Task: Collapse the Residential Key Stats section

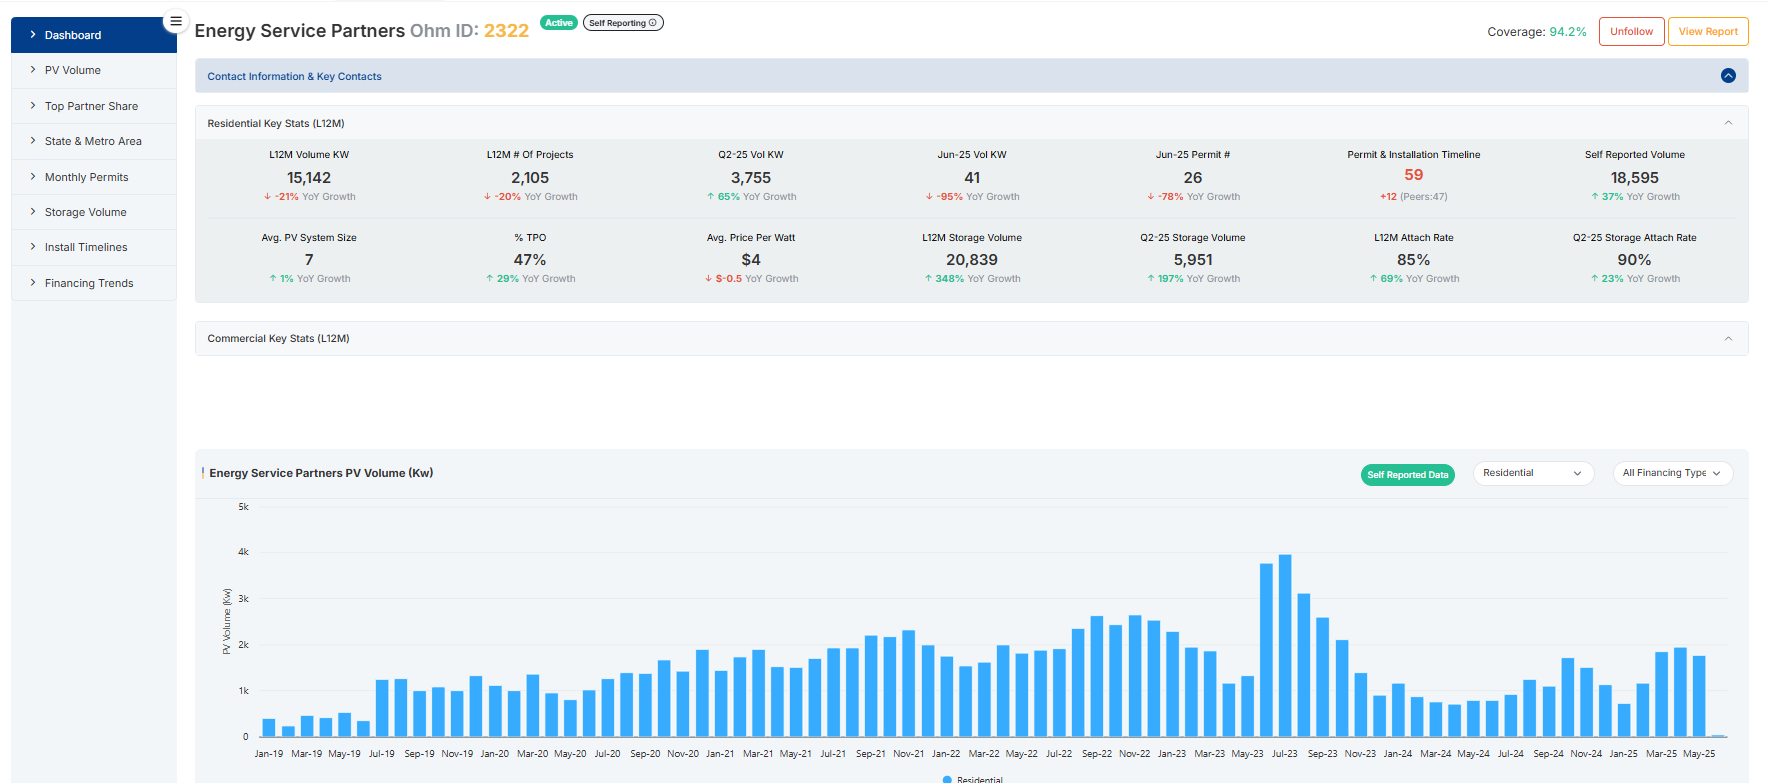Action: 1727,123
